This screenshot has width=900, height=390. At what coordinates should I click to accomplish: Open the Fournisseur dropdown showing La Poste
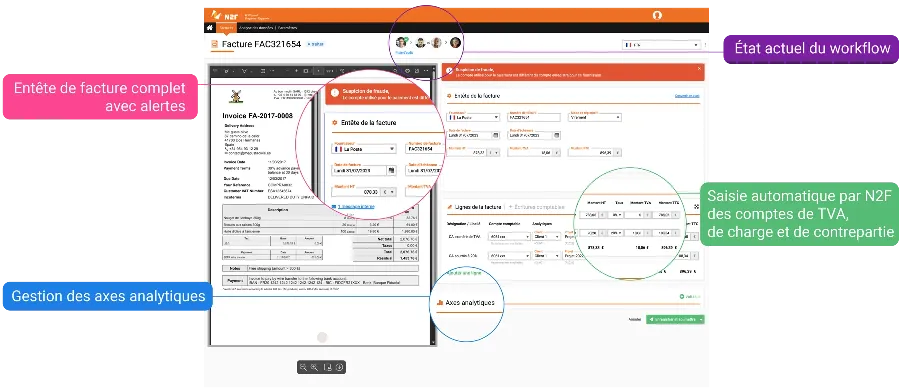[473, 117]
